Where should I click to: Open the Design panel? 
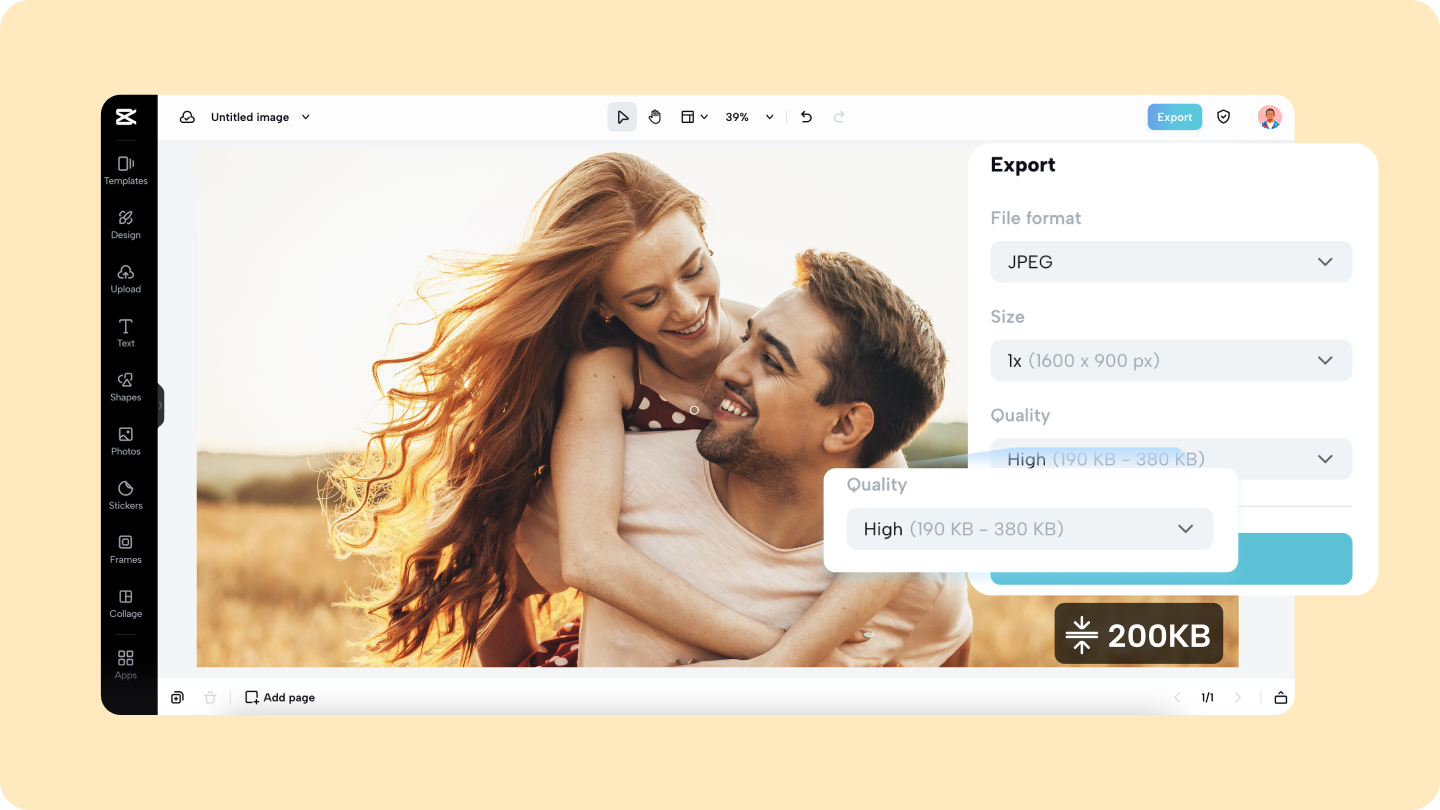click(126, 224)
